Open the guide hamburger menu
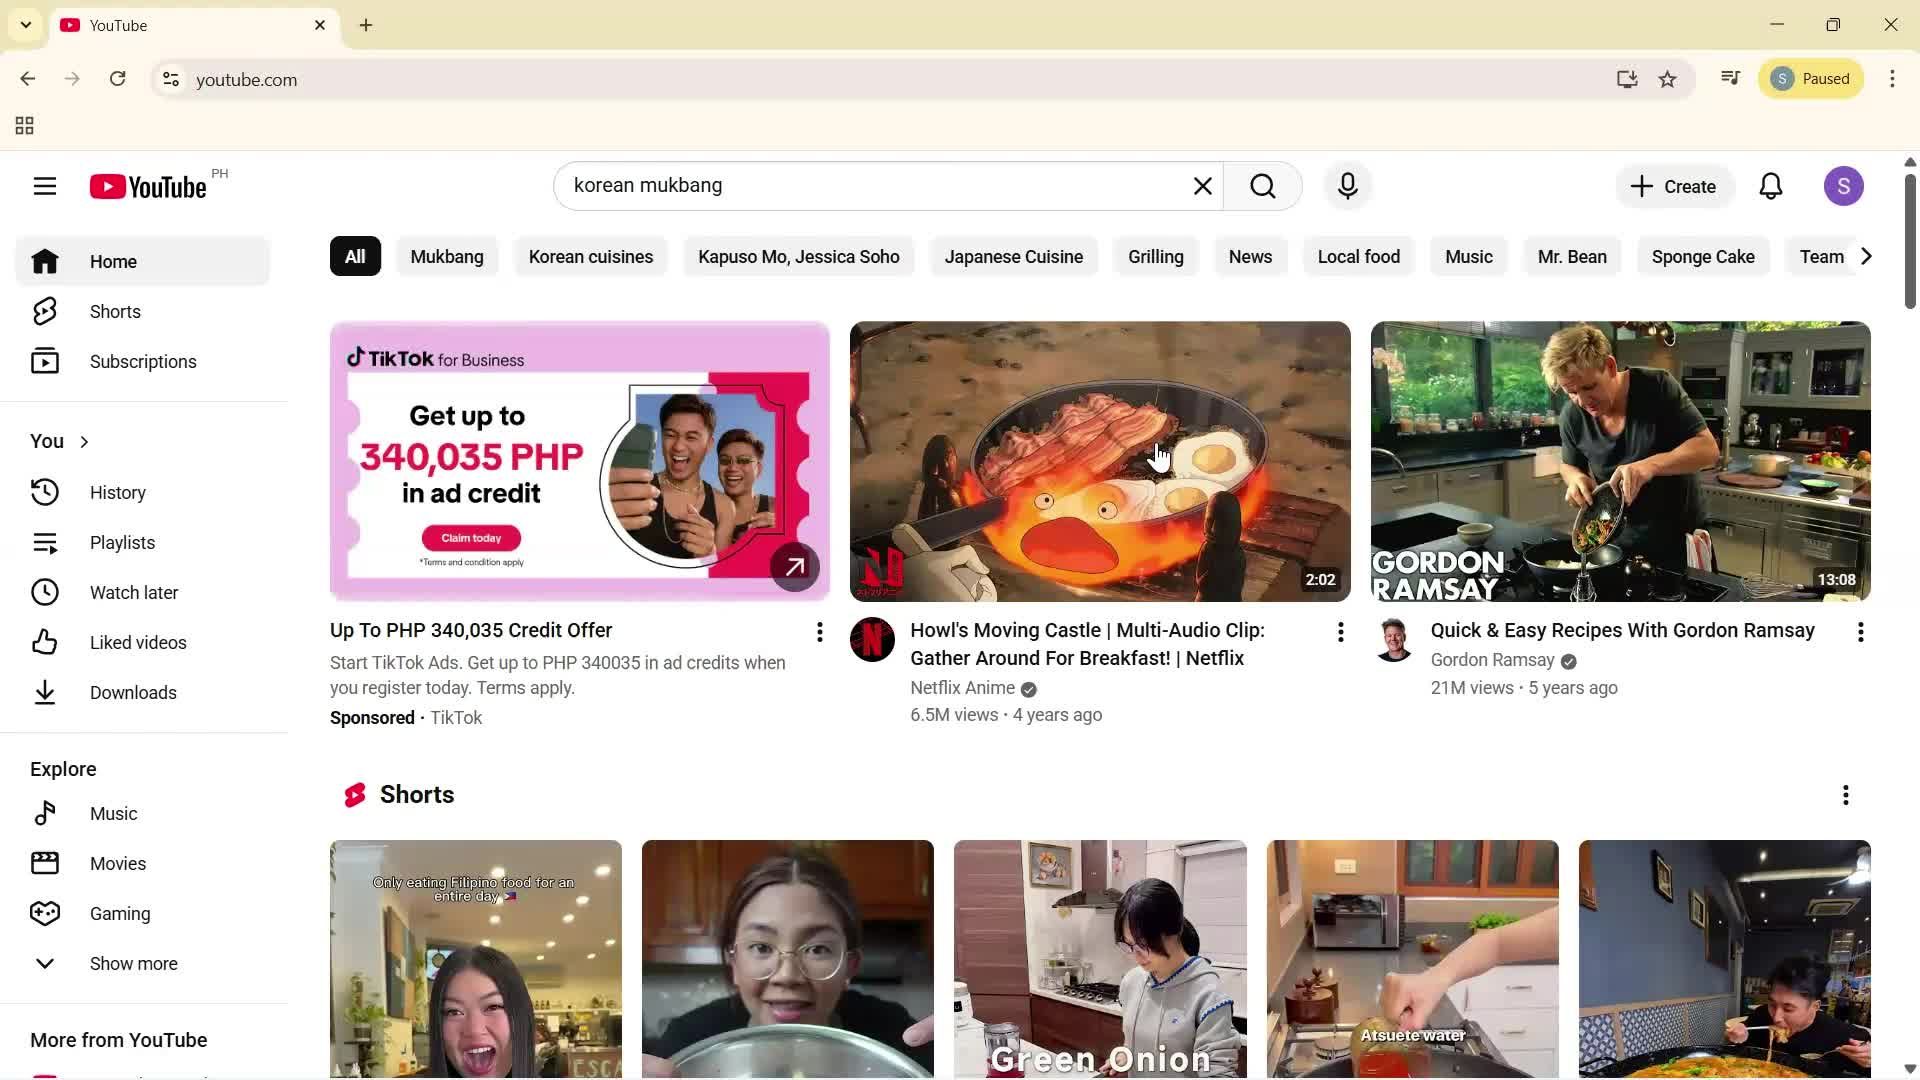This screenshot has height=1080, width=1920. click(x=44, y=186)
